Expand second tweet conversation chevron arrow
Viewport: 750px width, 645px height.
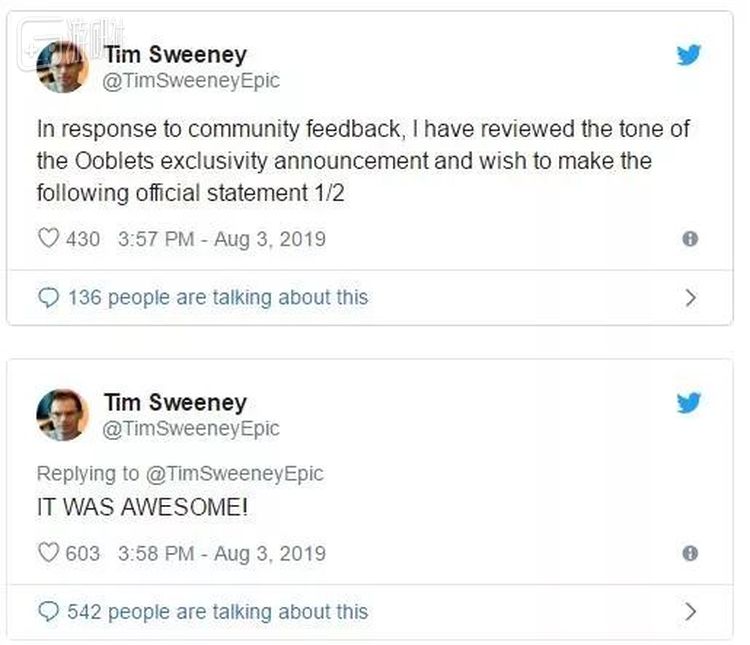689,612
